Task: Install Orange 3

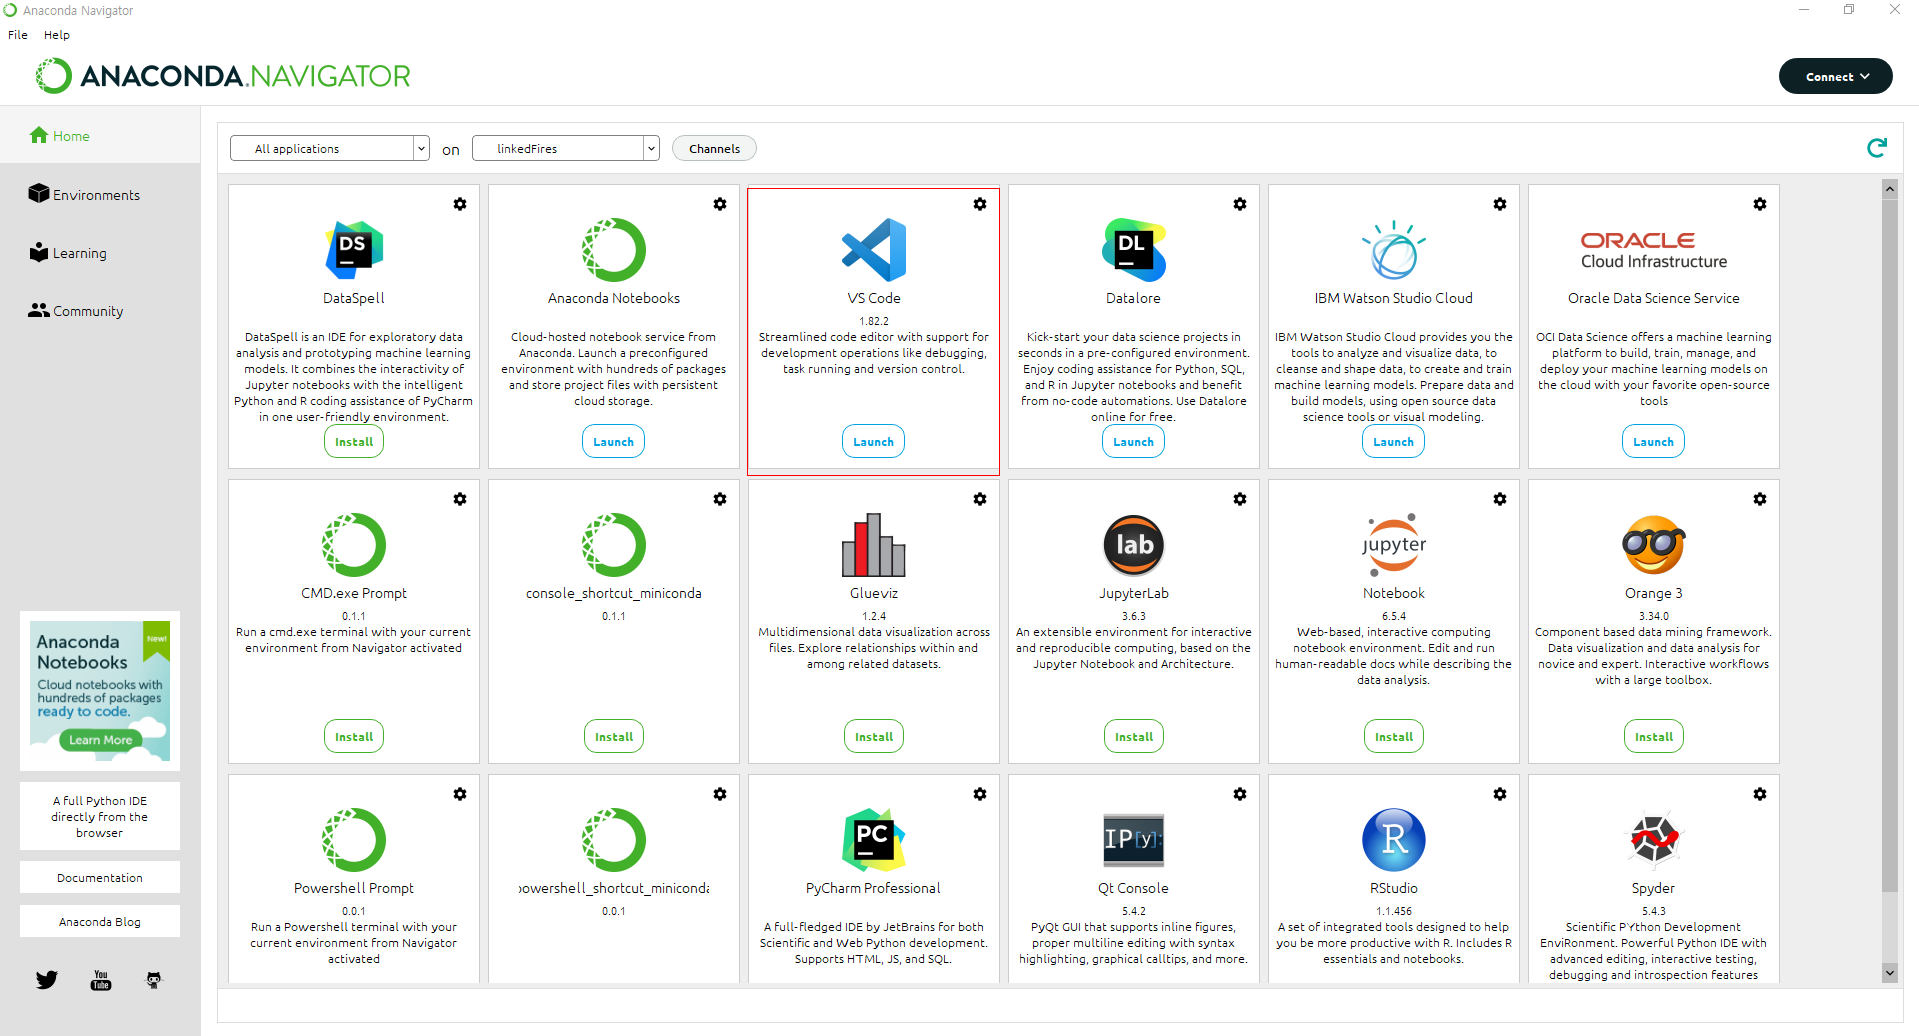Action: (1654, 737)
